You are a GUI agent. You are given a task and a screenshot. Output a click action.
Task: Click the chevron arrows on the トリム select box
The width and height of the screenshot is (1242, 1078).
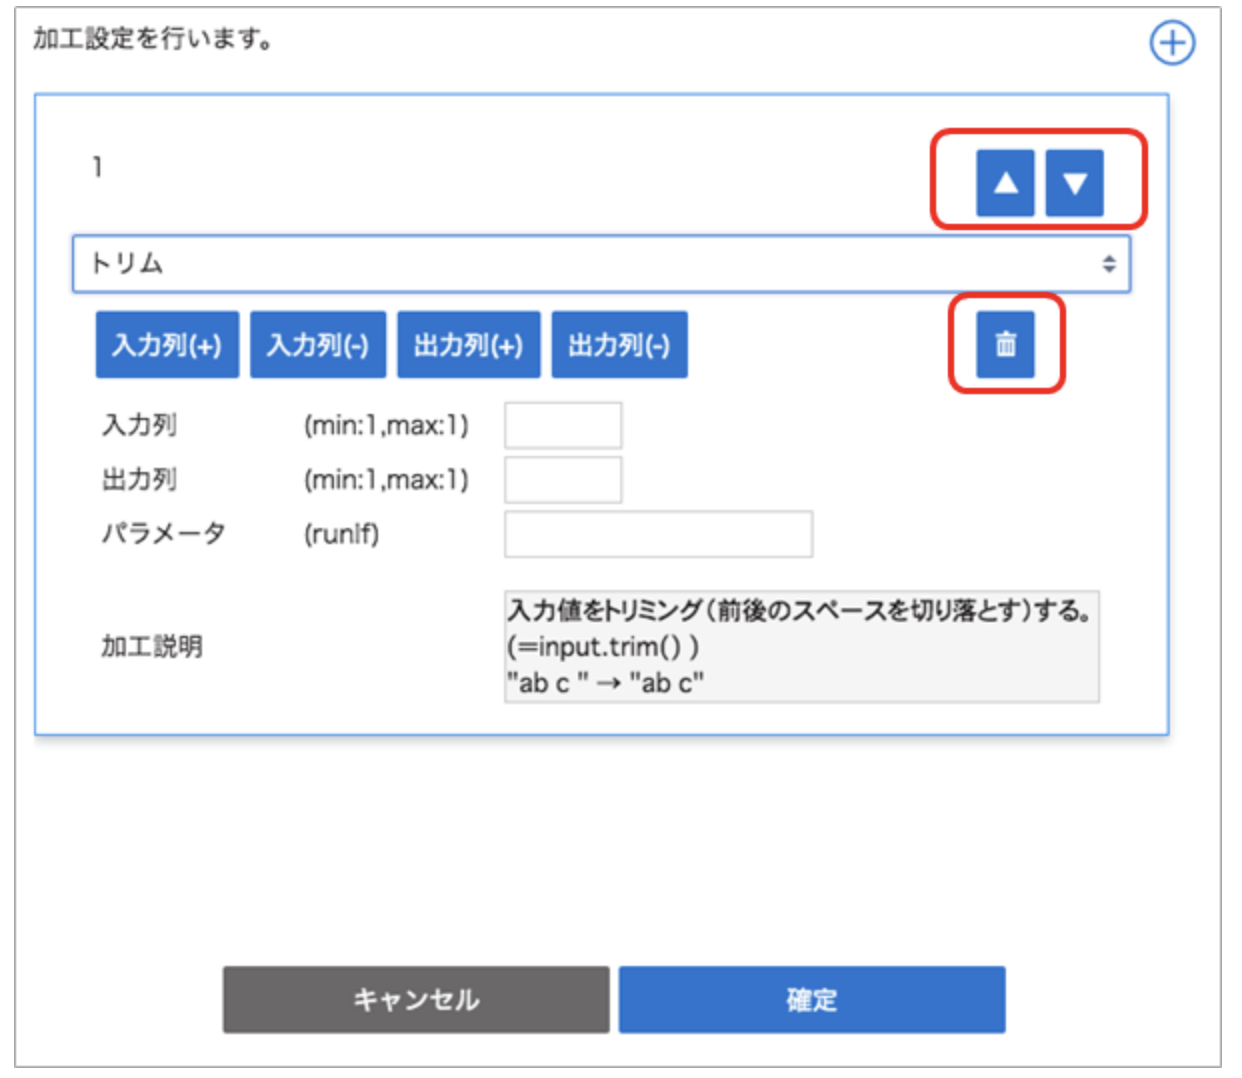click(x=1108, y=264)
